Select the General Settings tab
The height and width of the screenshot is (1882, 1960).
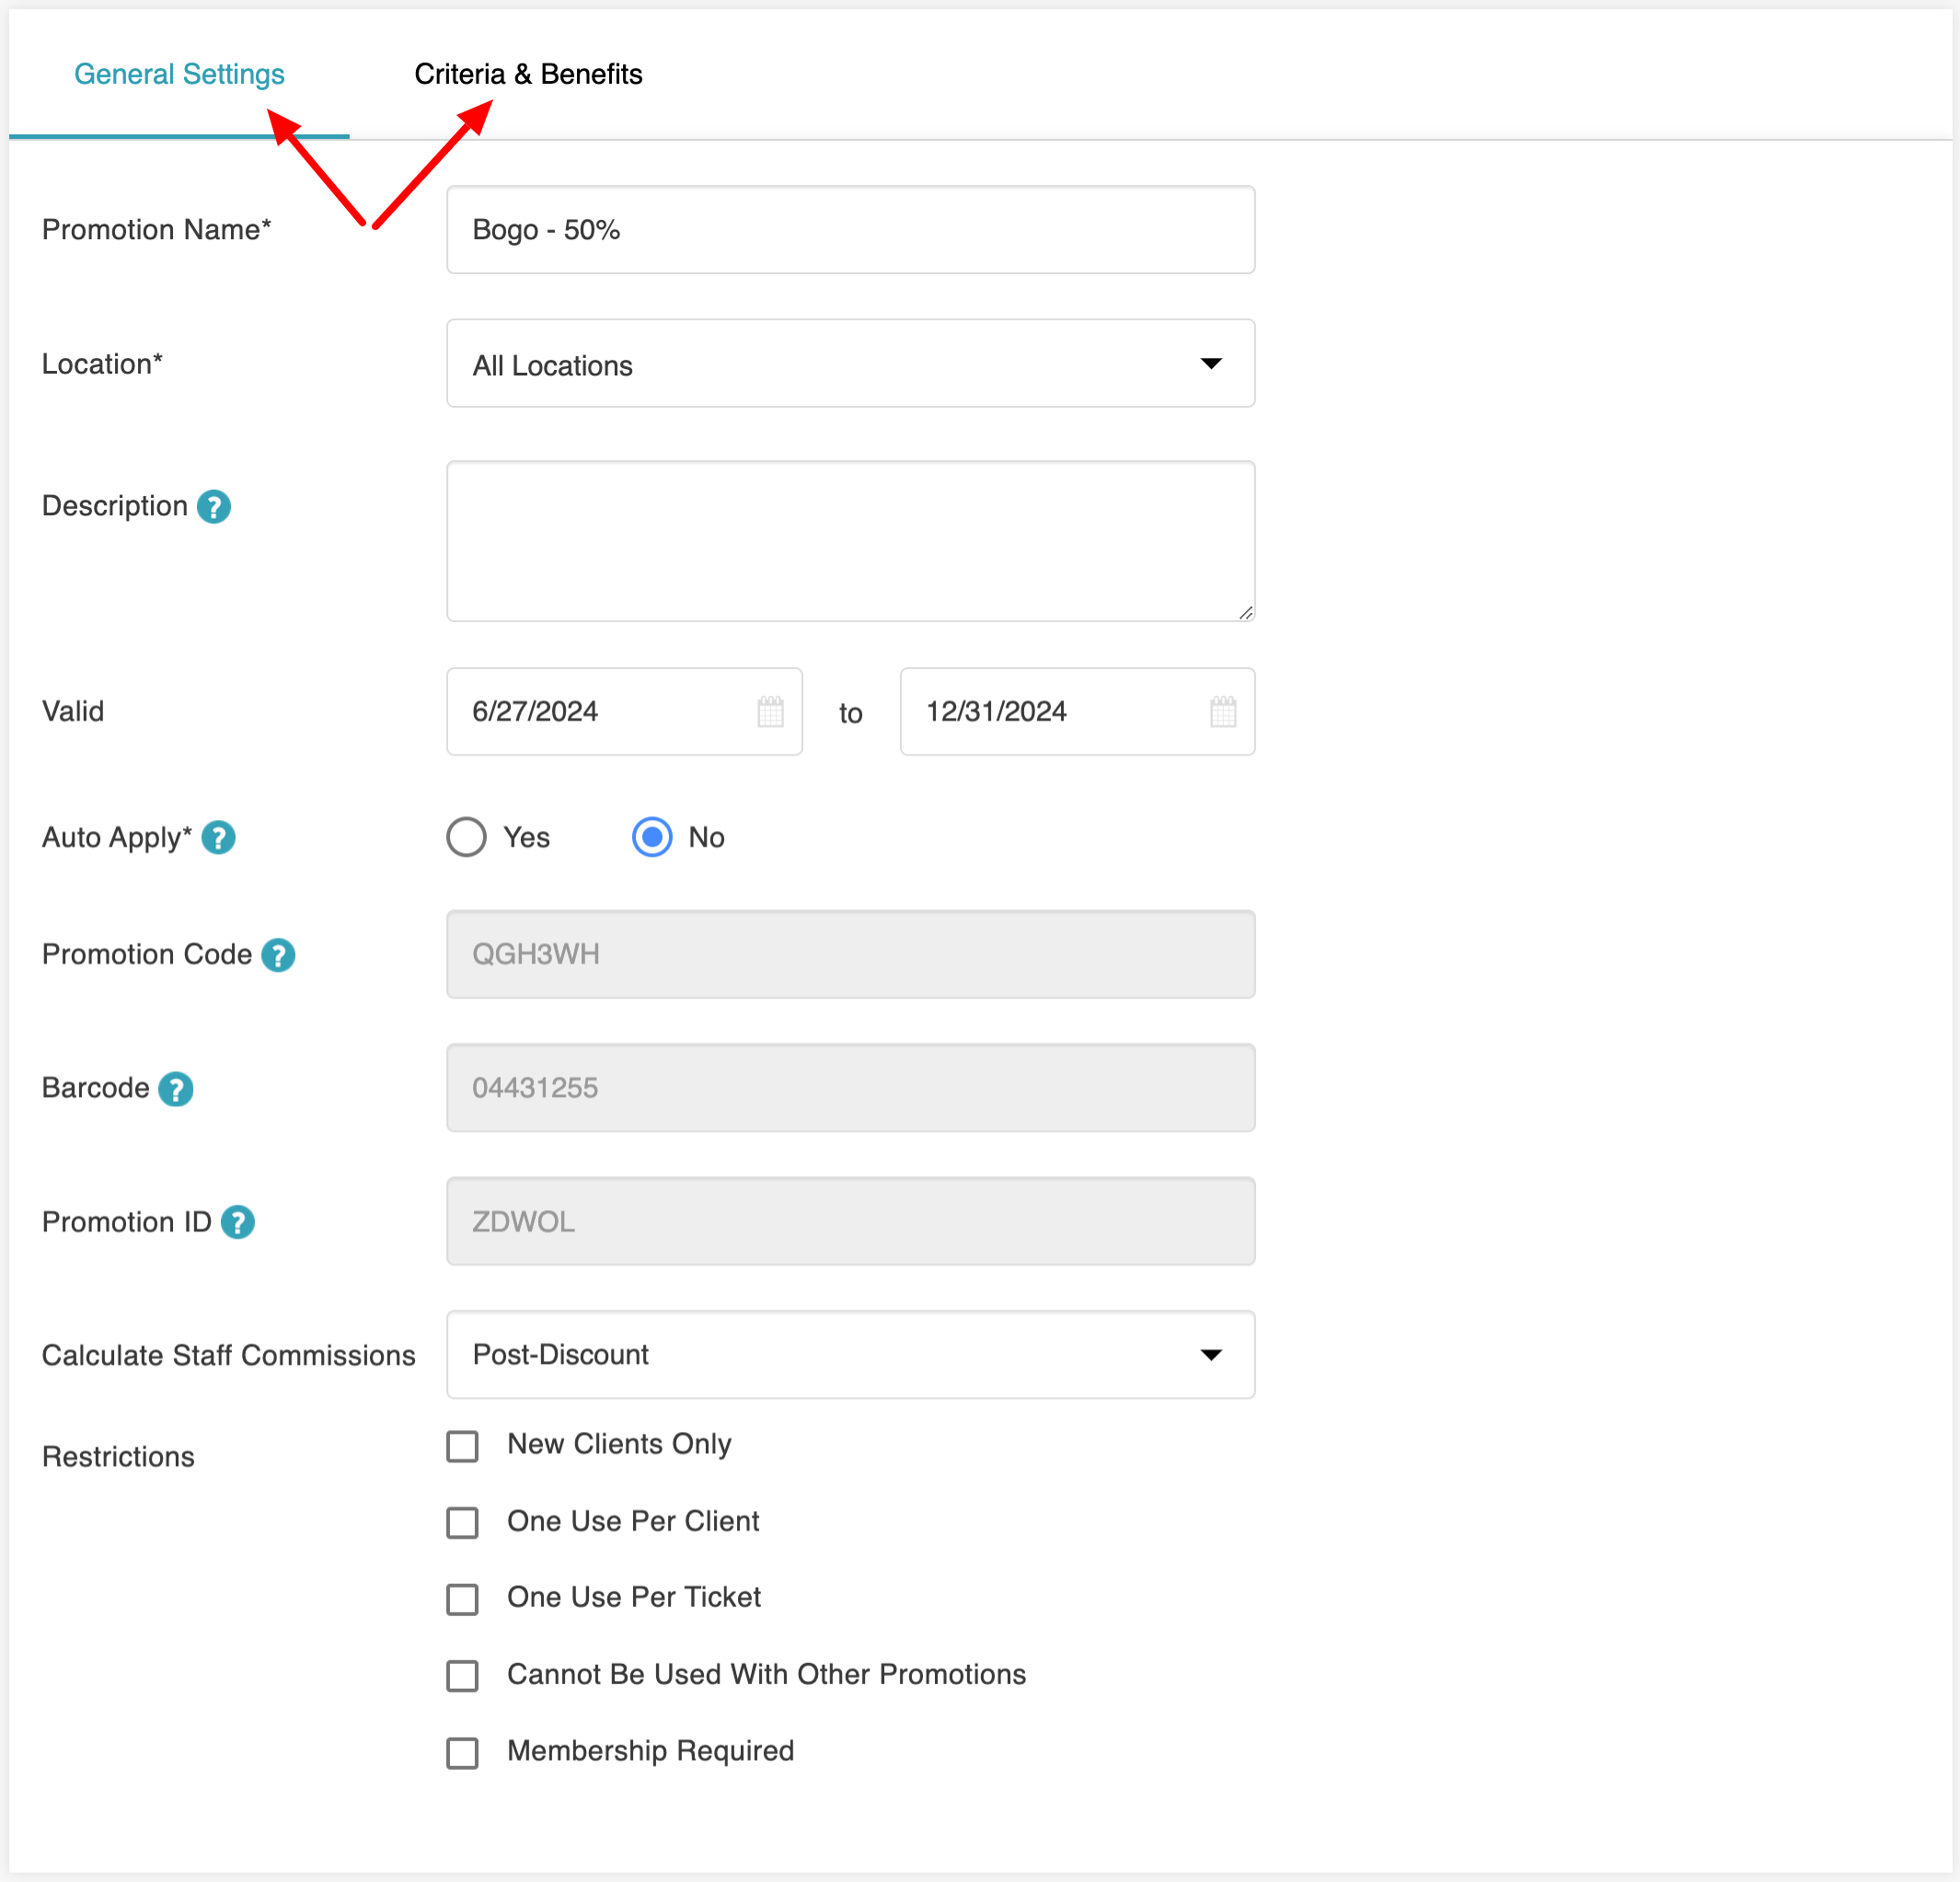coord(180,75)
